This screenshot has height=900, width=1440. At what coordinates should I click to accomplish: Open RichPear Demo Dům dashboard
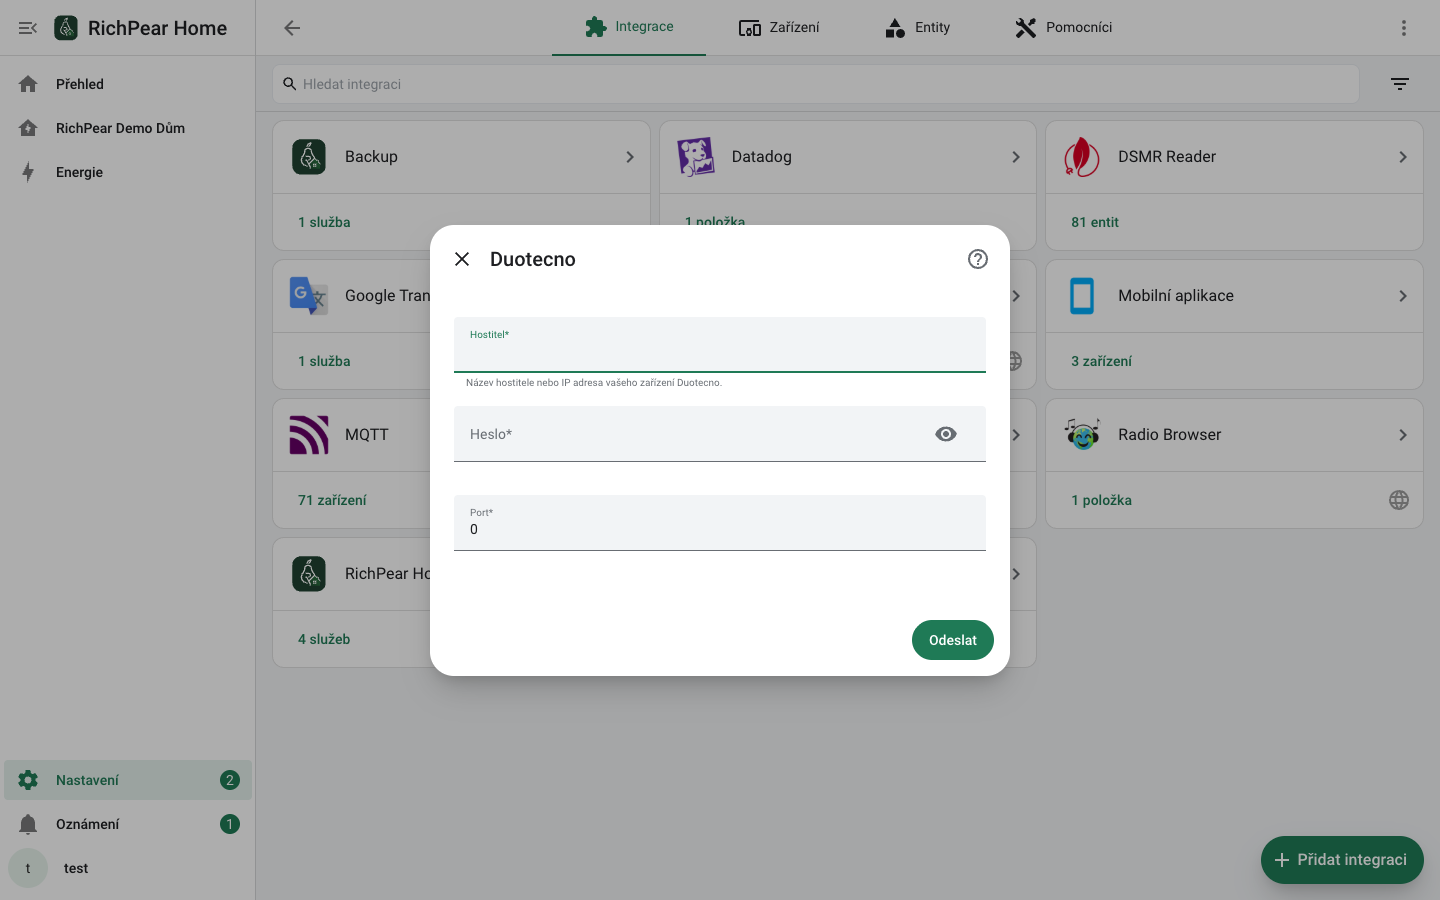point(128,128)
